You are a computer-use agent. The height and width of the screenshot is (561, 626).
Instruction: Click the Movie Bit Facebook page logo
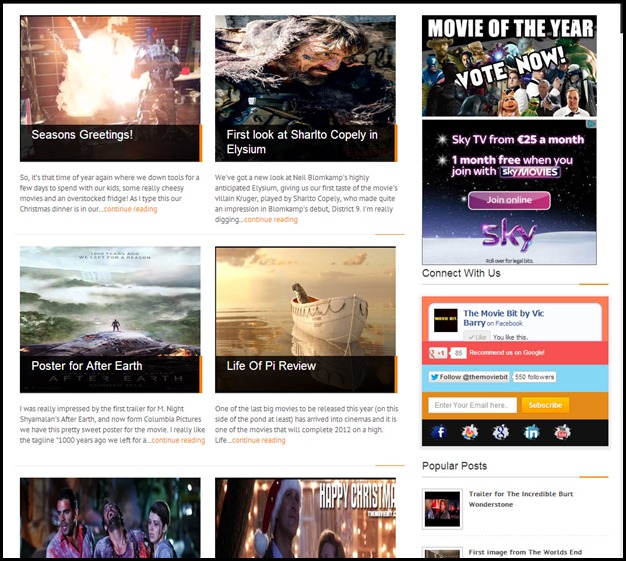tap(446, 320)
